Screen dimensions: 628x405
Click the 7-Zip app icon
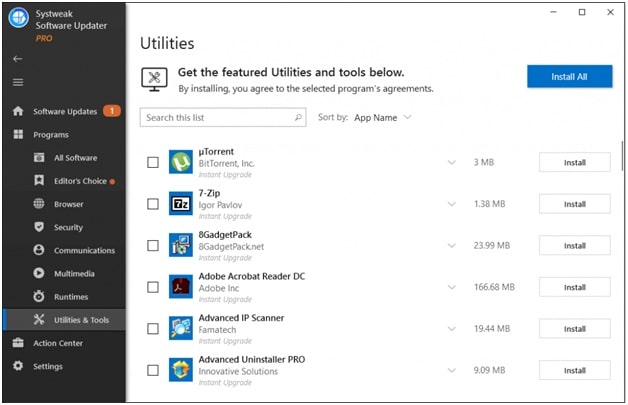point(181,204)
